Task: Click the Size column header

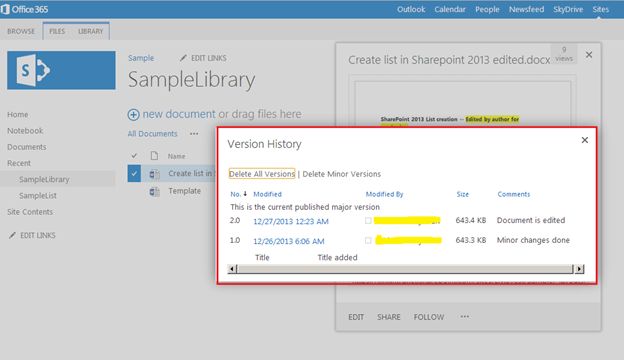Action: click(x=462, y=194)
